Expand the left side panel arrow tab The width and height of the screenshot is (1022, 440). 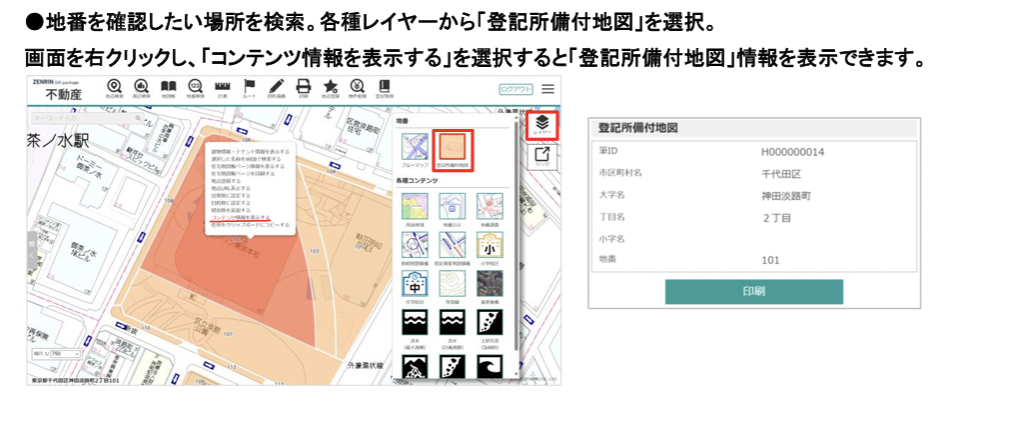[31, 246]
